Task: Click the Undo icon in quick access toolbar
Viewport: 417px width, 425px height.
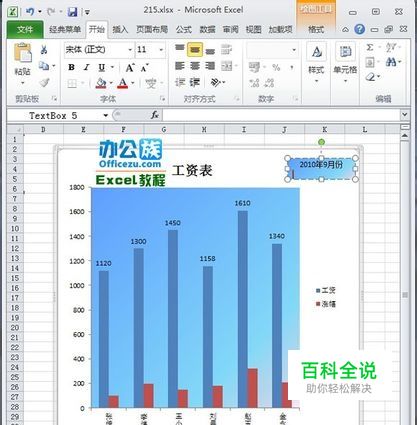Action: click(x=30, y=12)
